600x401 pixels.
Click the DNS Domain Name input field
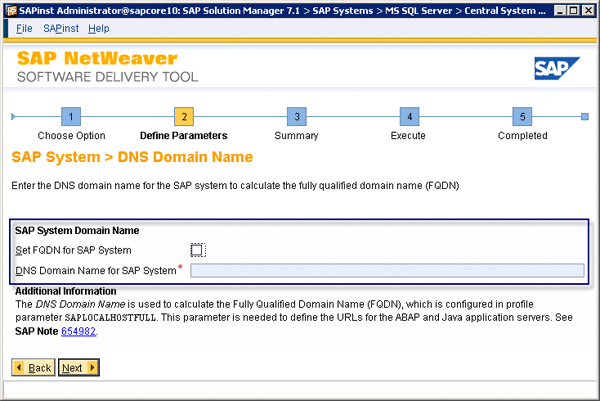tap(387, 270)
